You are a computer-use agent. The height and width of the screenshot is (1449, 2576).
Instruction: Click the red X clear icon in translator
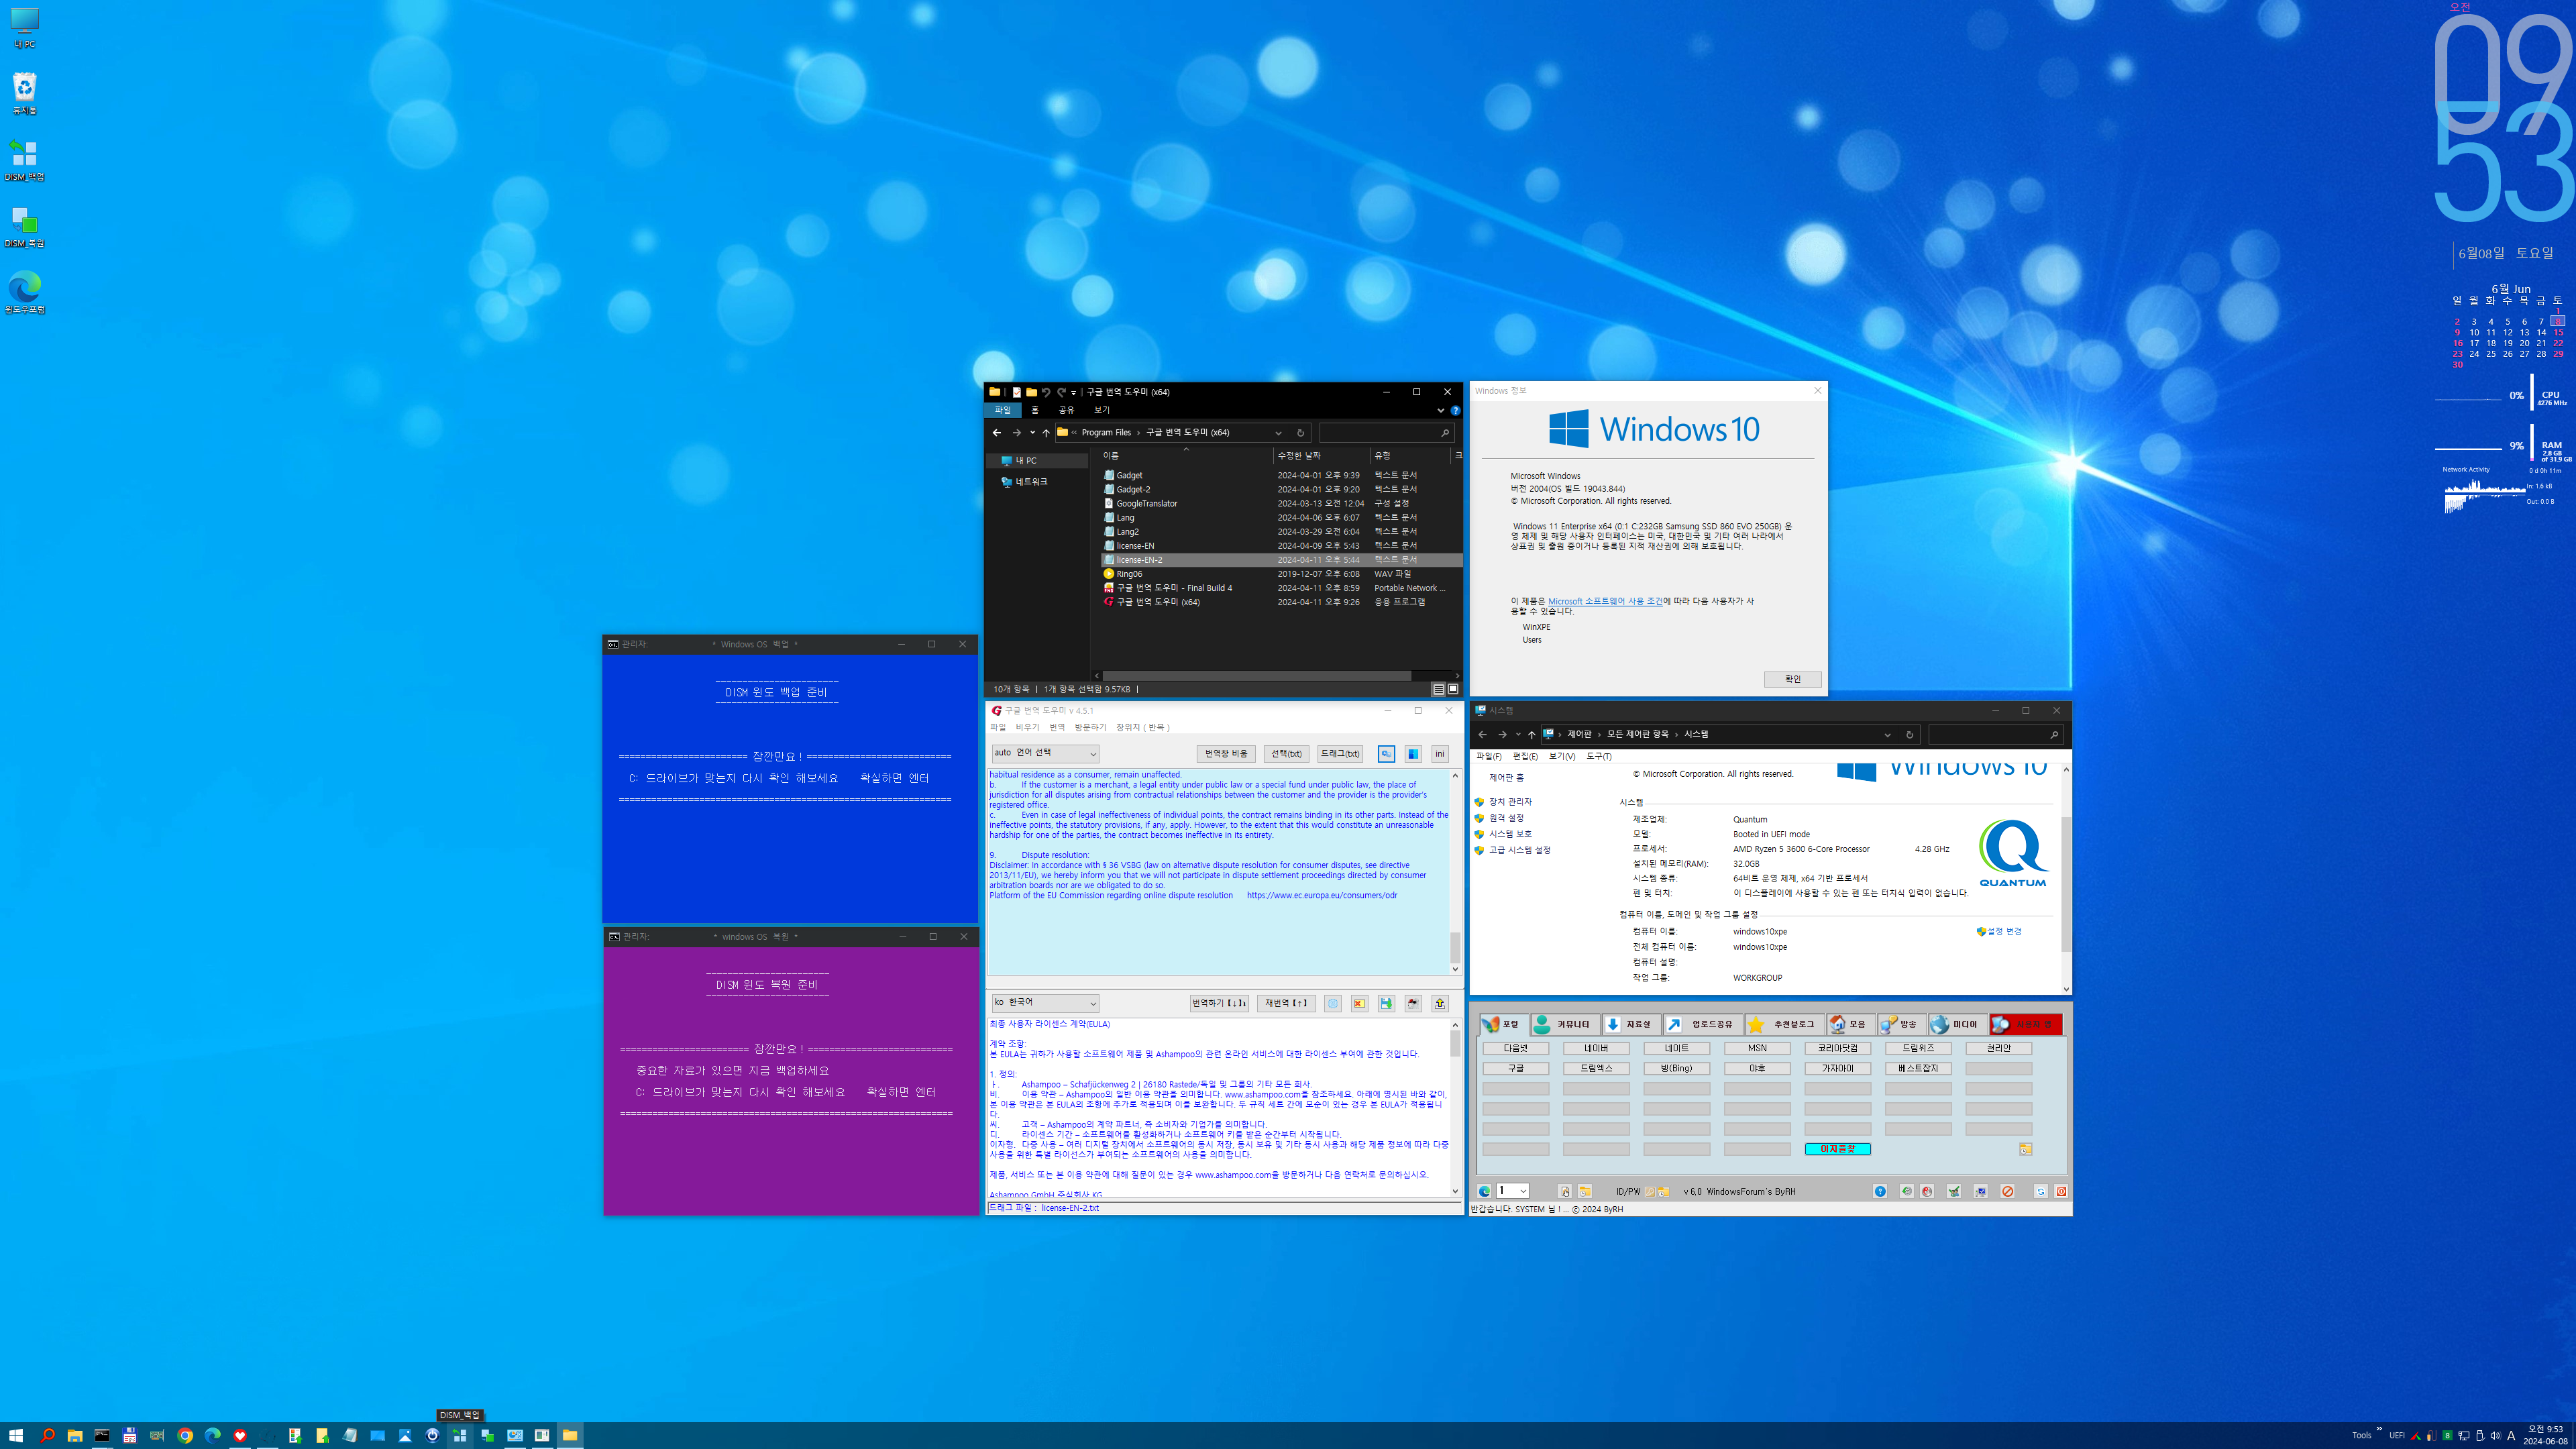click(x=1359, y=1003)
